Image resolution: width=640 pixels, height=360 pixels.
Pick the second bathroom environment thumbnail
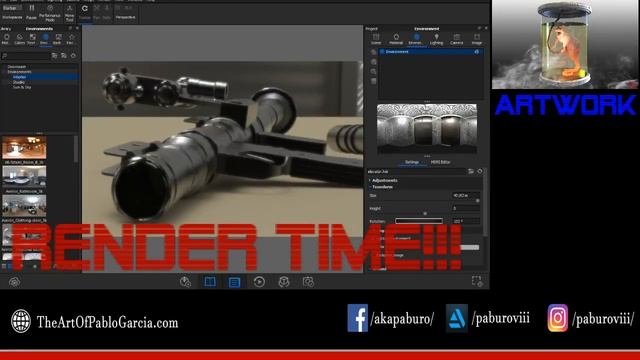[x=24, y=177]
